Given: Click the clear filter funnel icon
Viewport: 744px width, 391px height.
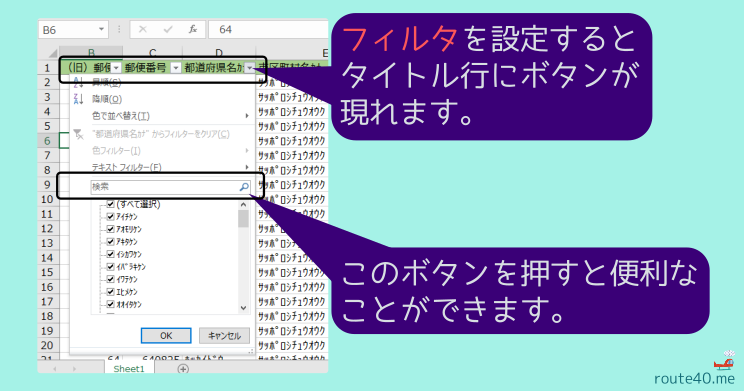Looking at the screenshot, I should (x=78, y=134).
